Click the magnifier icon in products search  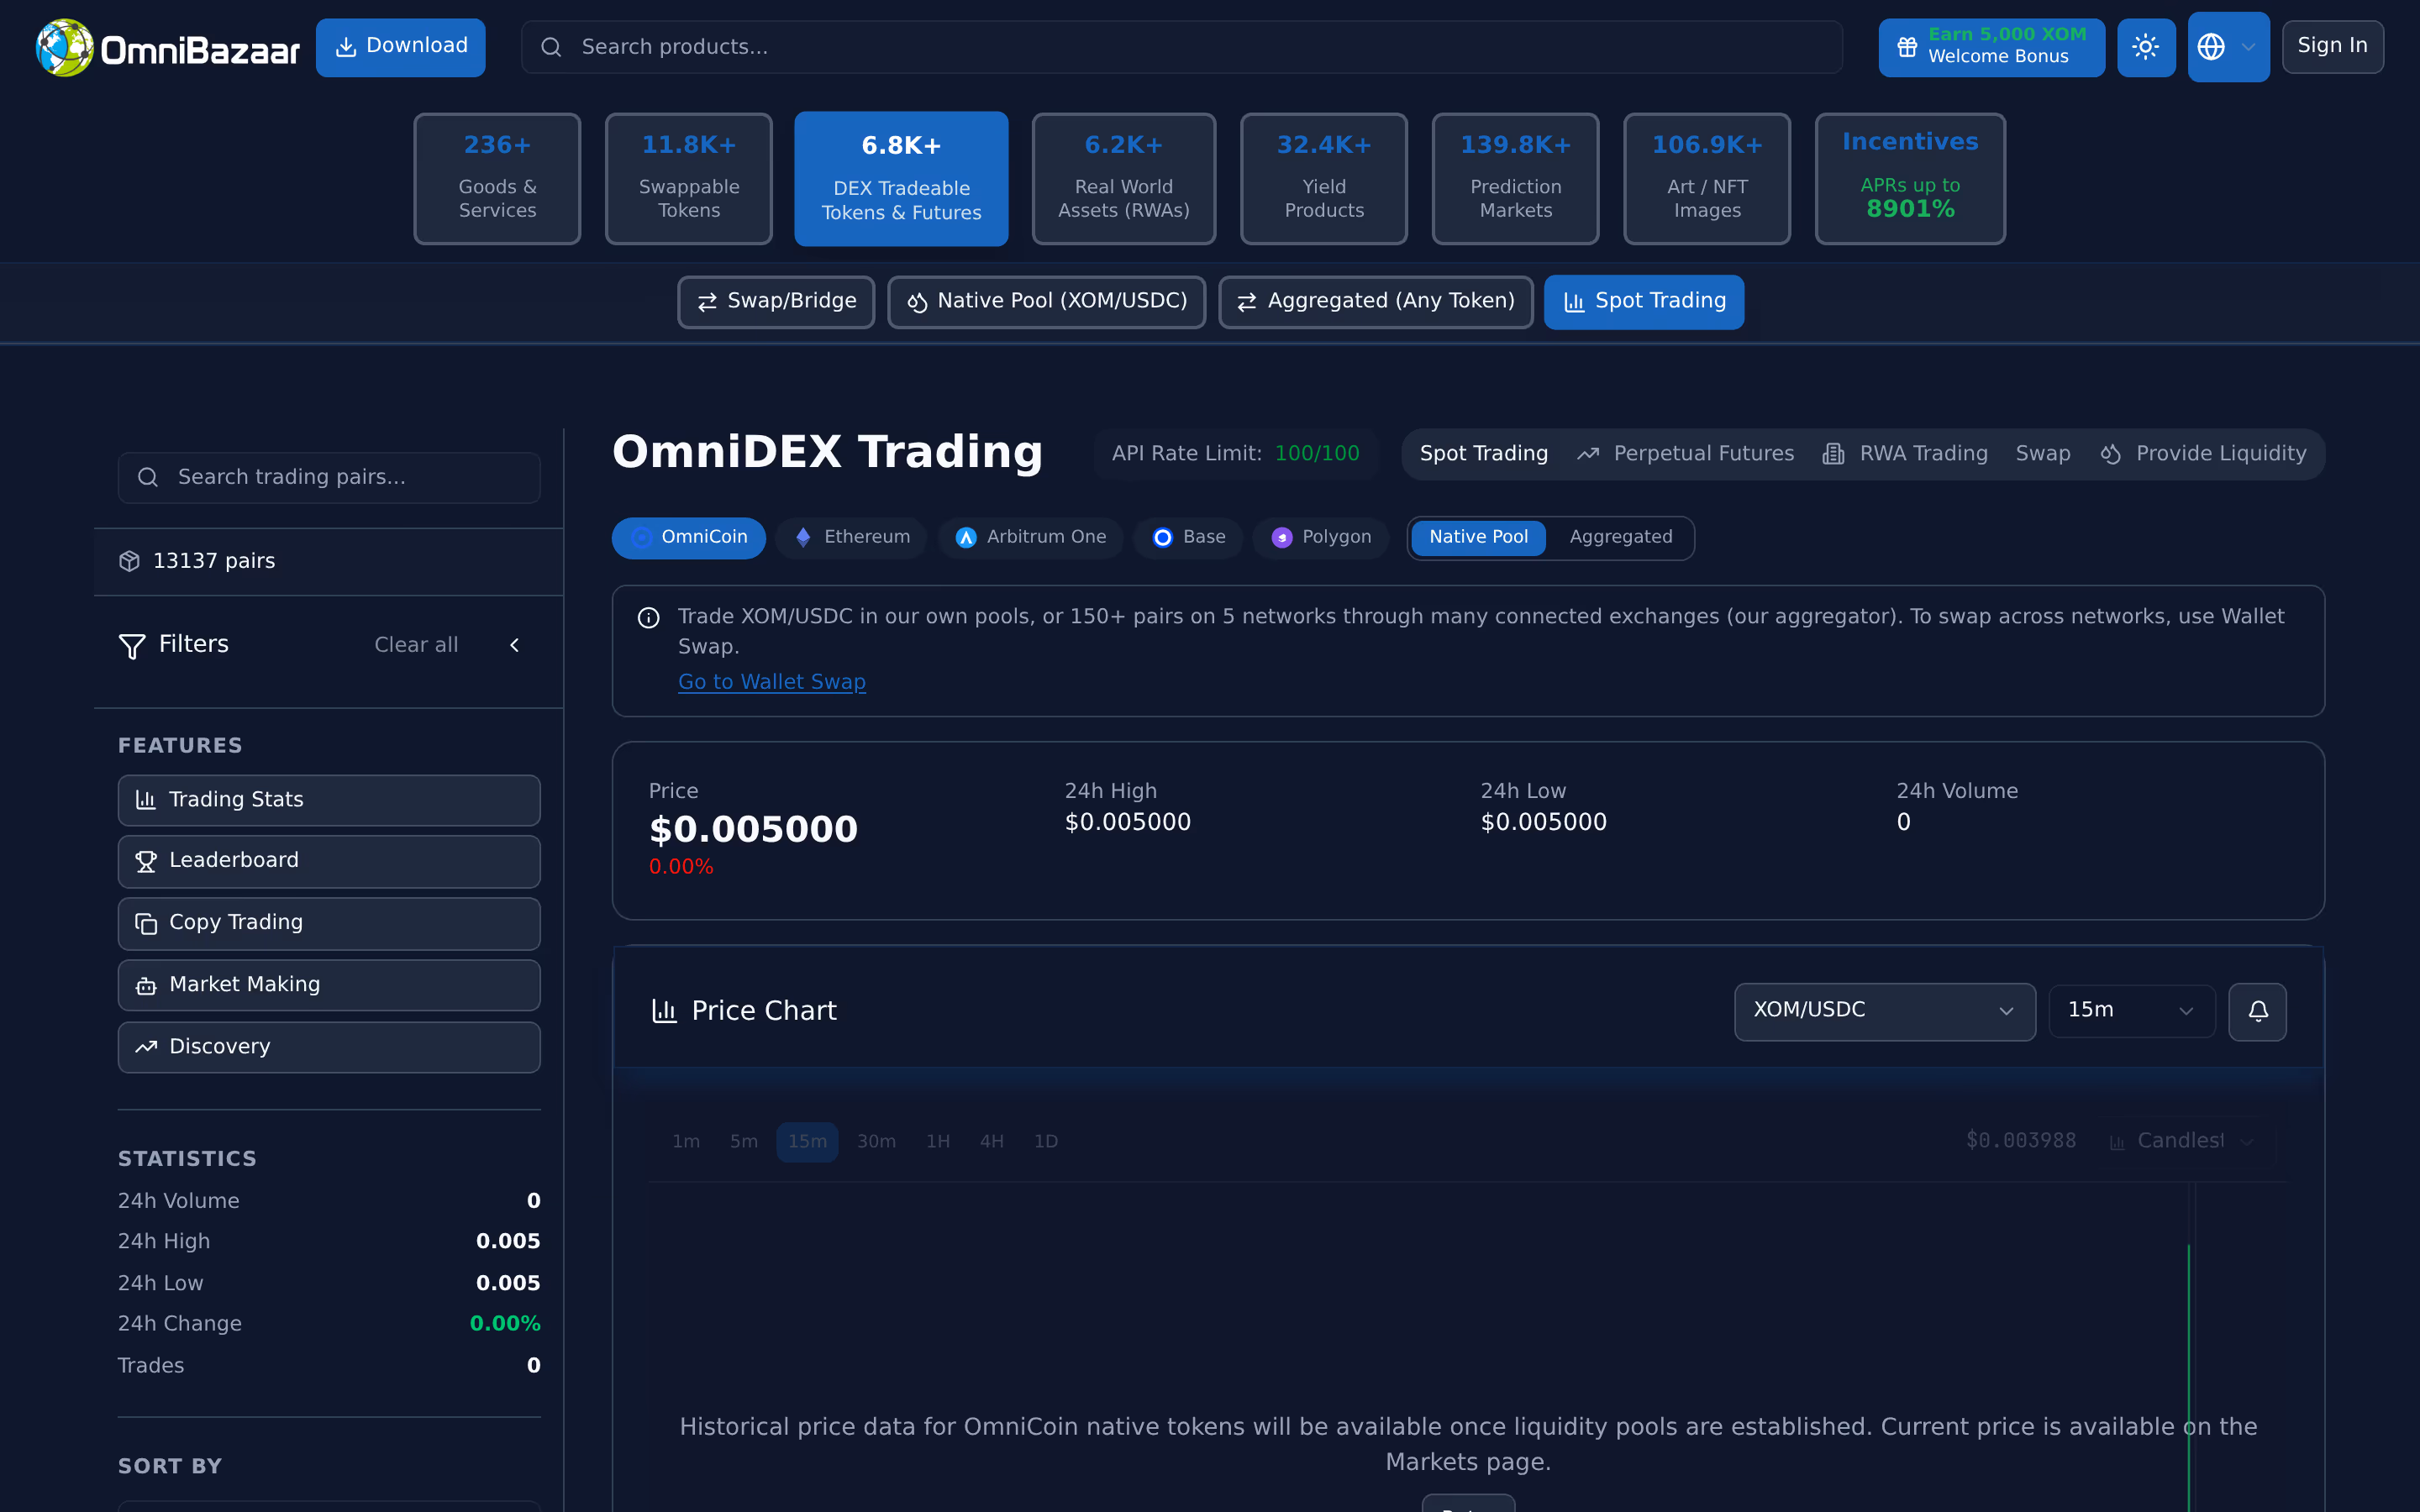coord(551,47)
